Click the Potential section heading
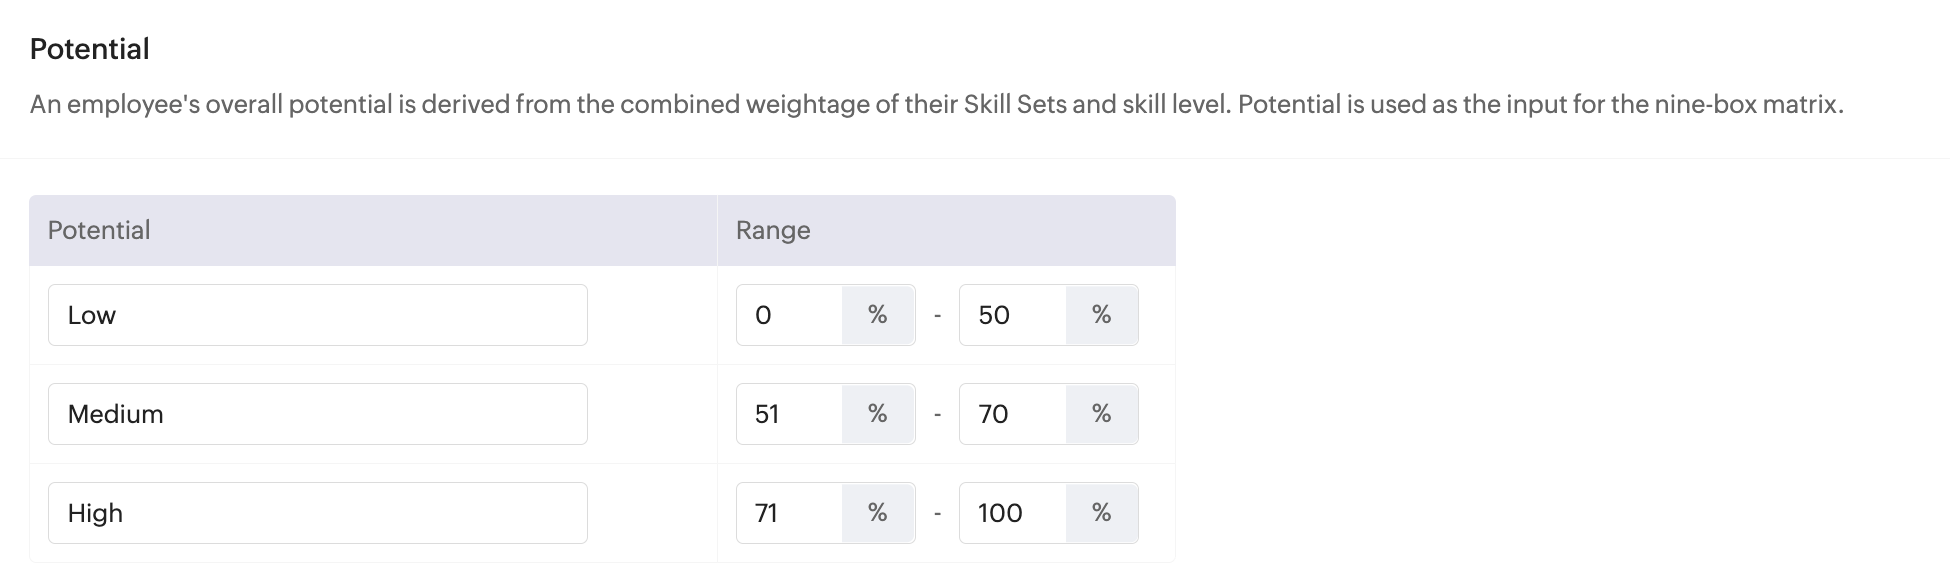1950x586 pixels. tap(90, 49)
